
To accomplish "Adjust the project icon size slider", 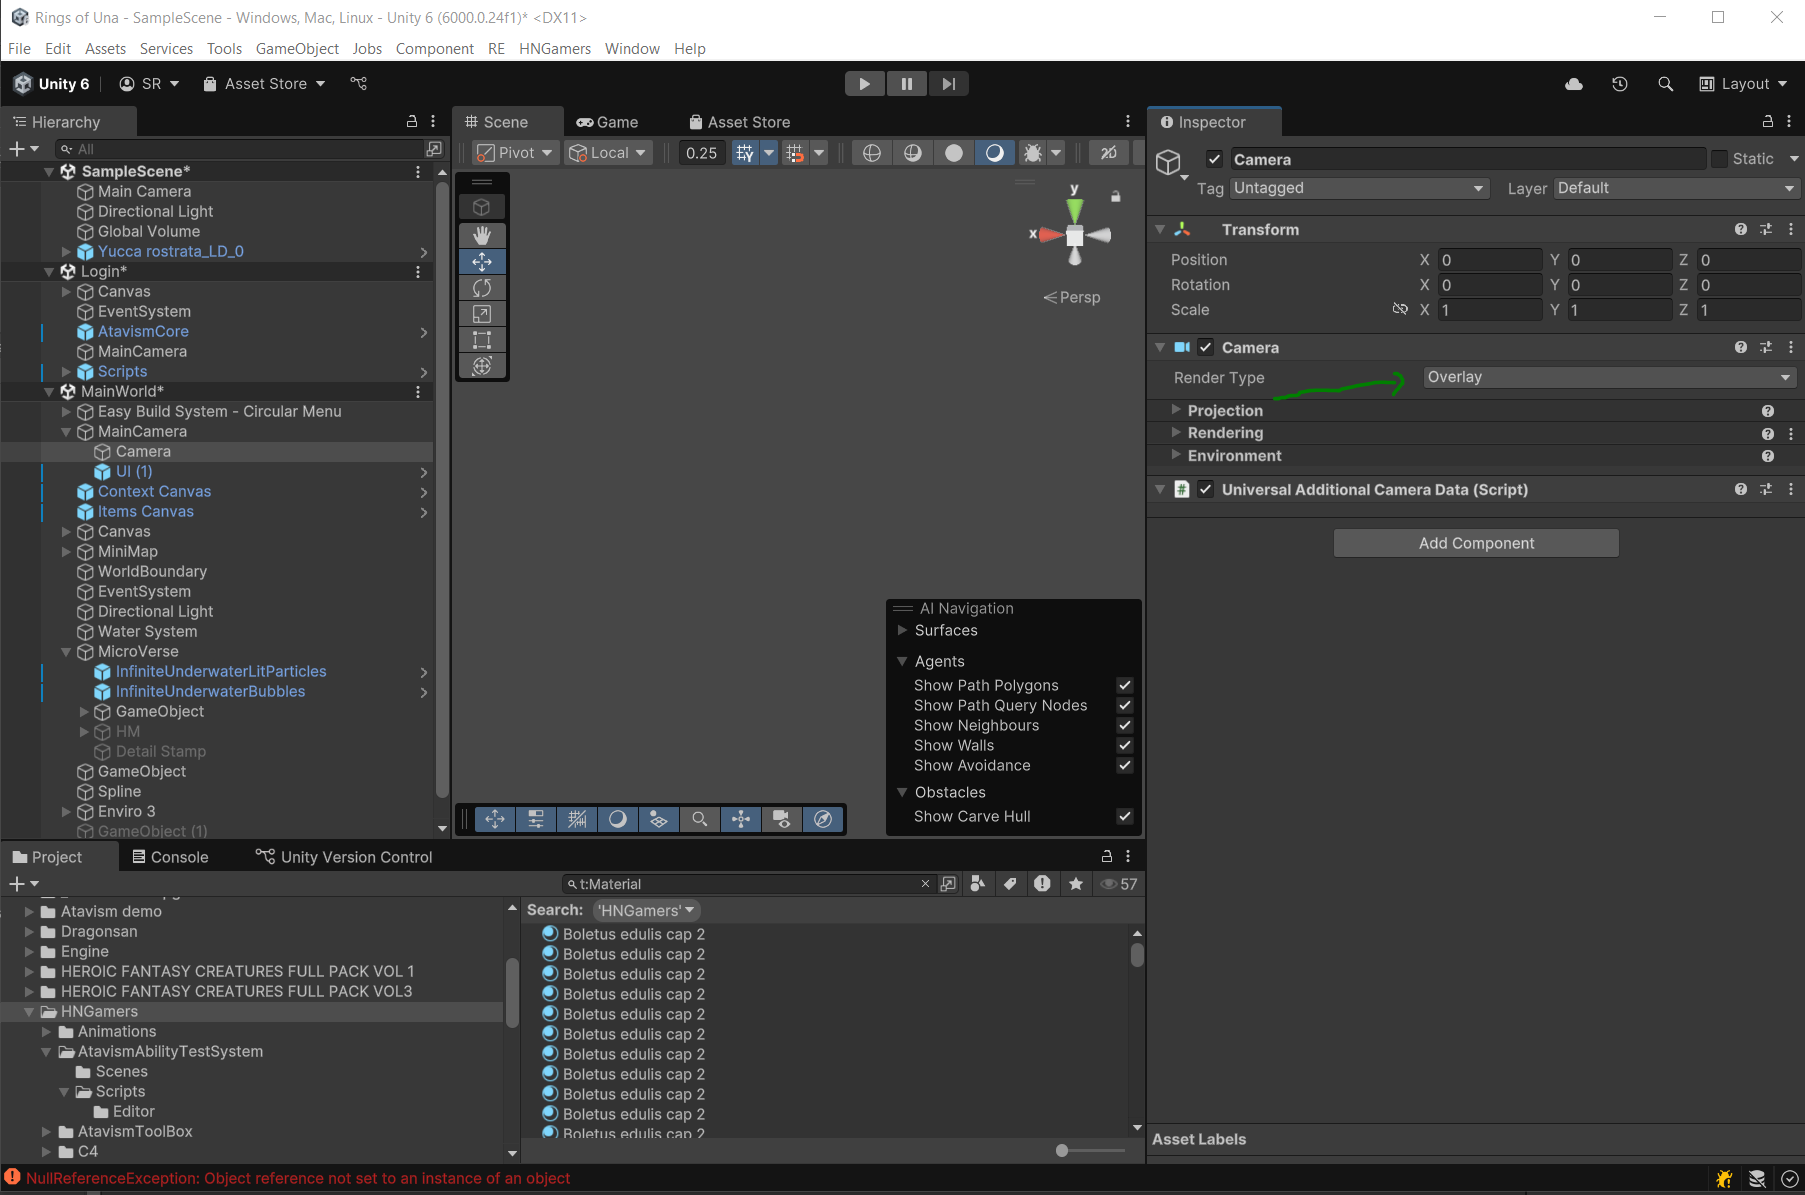I will [x=1062, y=1151].
